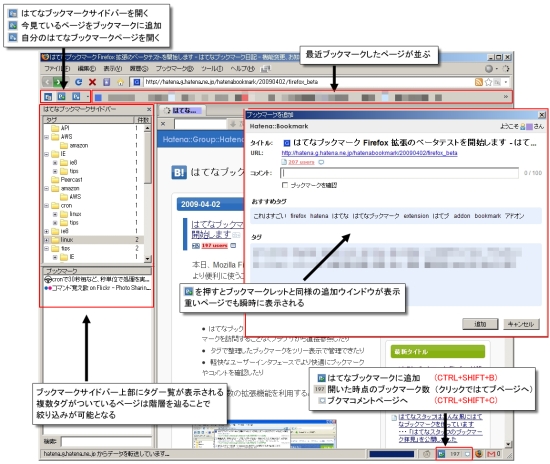Select the recommended tag firefox
Screen dimensions: 550x464
coord(298,216)
